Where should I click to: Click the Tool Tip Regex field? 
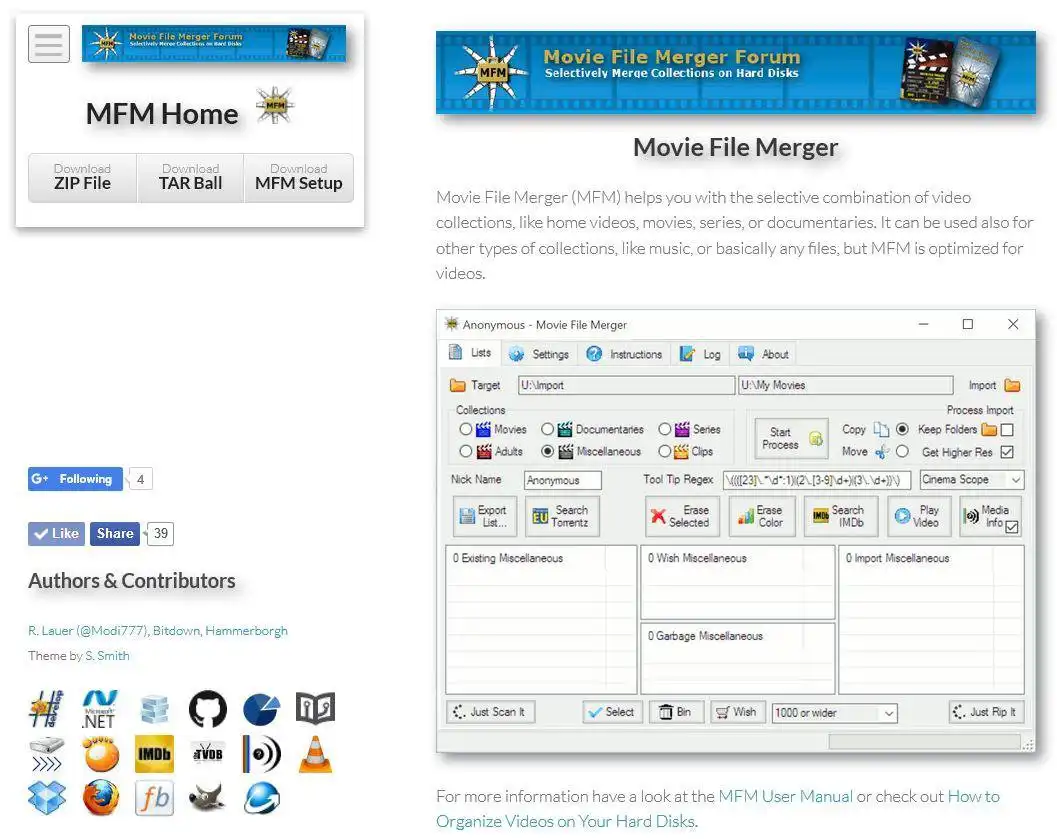click(x=816, y=480)
